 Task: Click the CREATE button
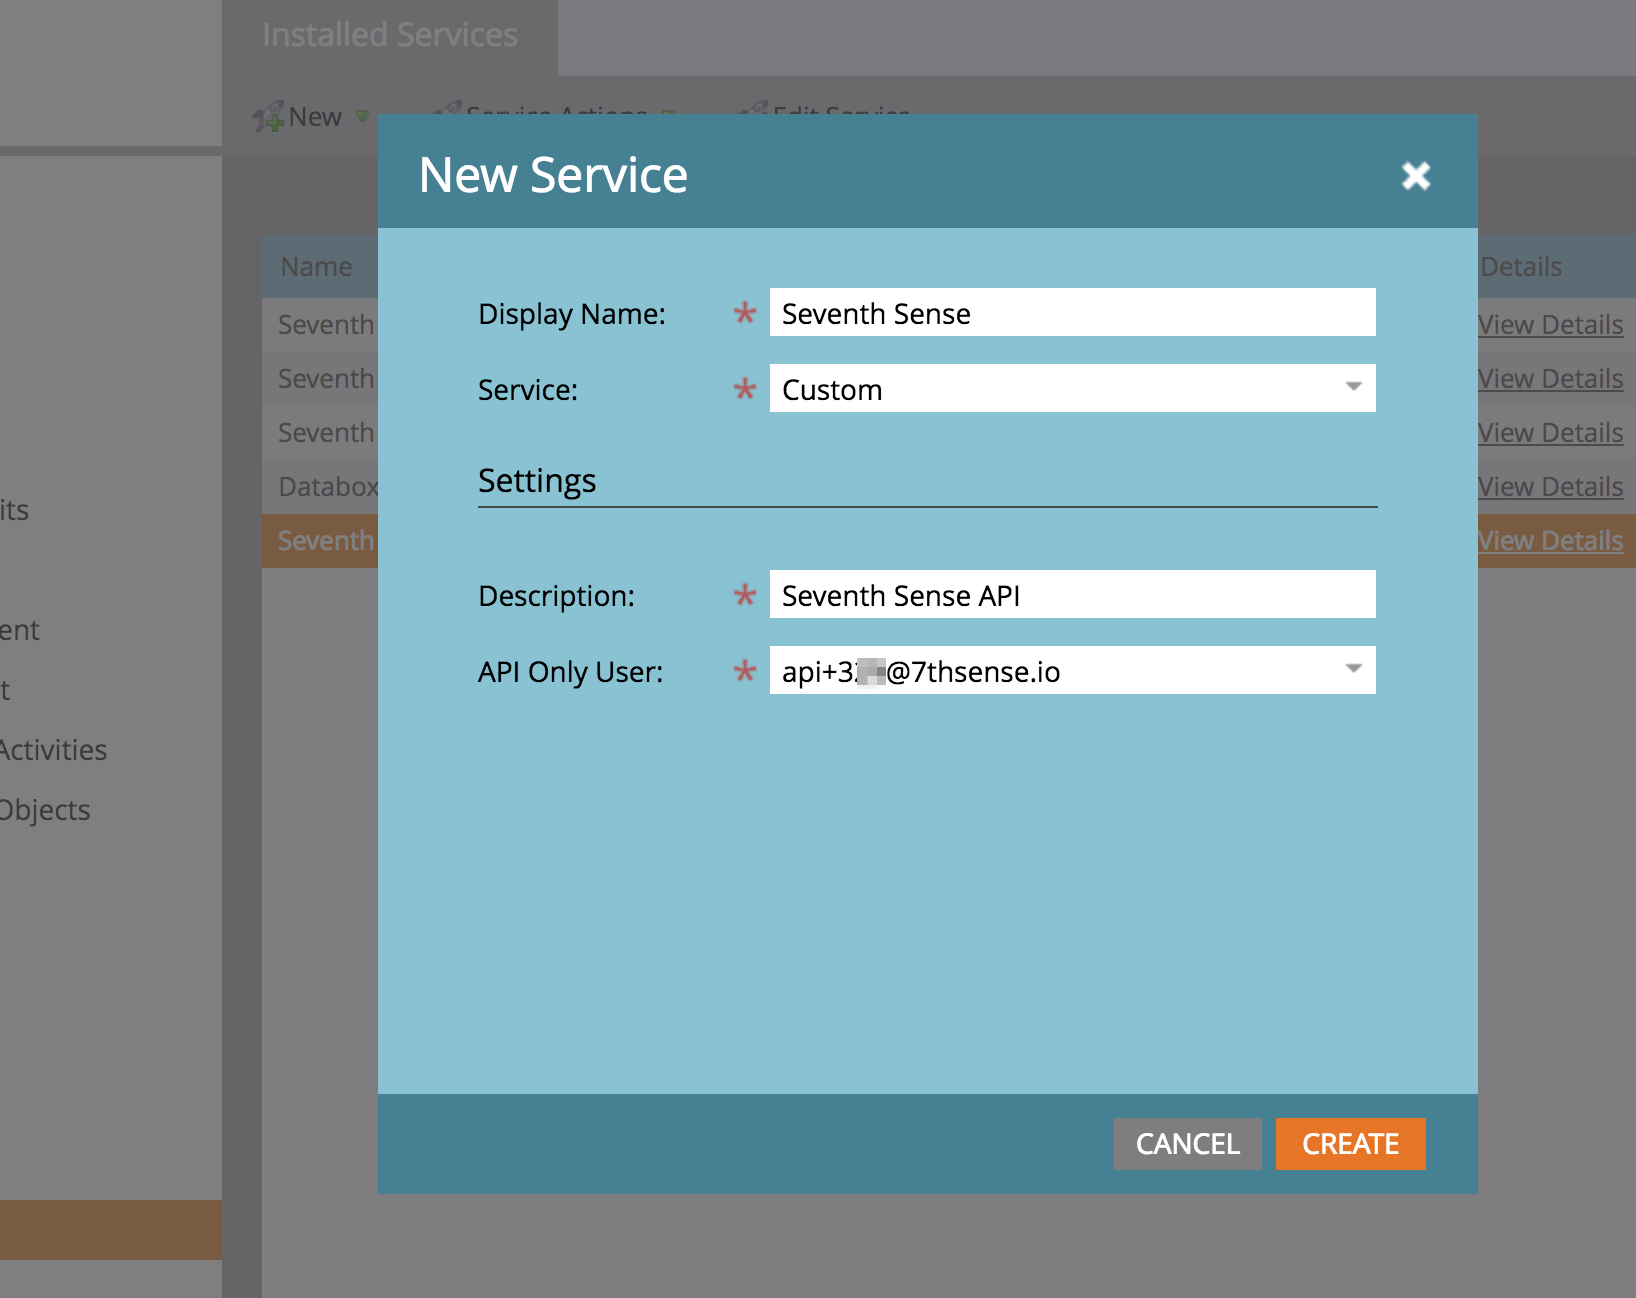[1350, 1143]
